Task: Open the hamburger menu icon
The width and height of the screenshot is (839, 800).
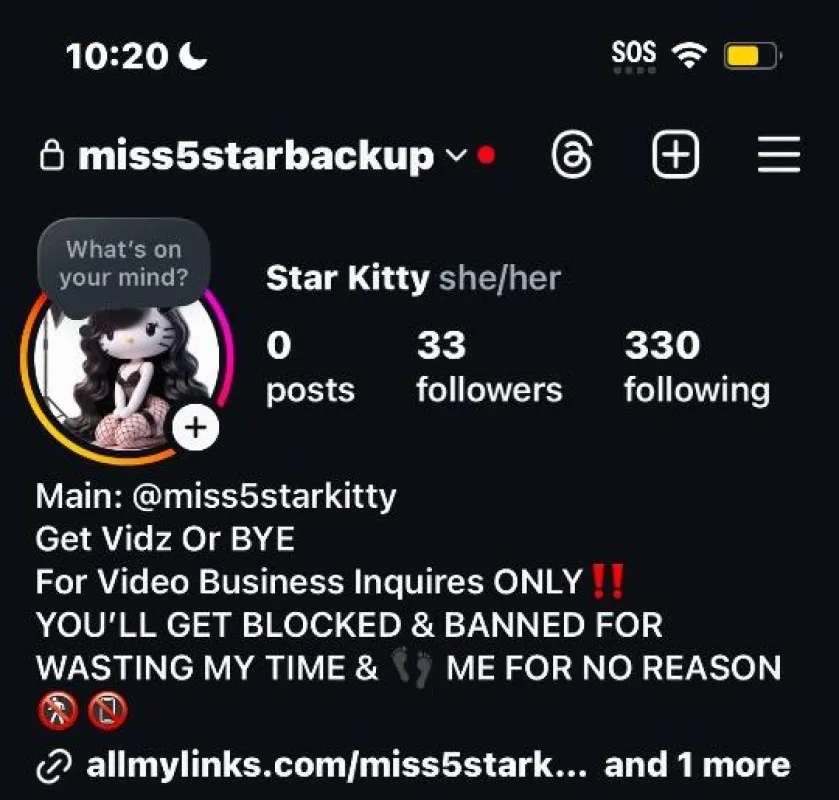Action: tap(779, 155)
